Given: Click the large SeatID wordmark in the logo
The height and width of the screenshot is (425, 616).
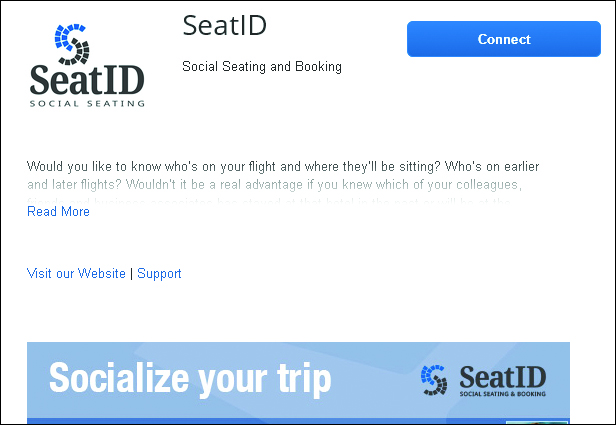Looking at the screenshot, I should tap(87, 80).
